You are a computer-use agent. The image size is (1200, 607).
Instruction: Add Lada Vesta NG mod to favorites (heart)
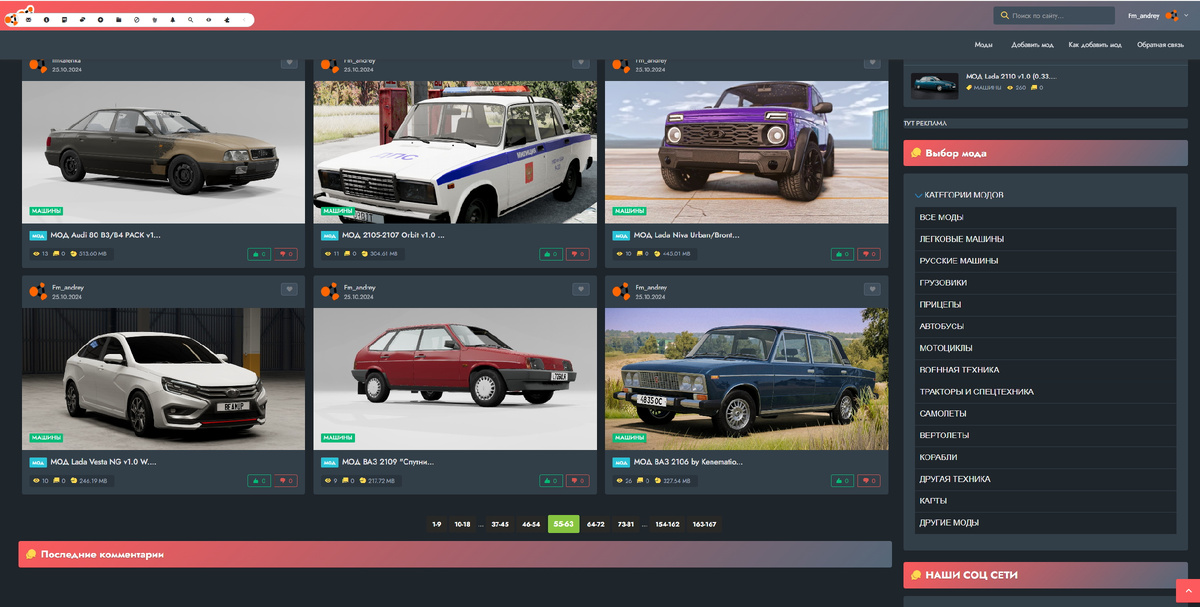(x=289, y=290)
